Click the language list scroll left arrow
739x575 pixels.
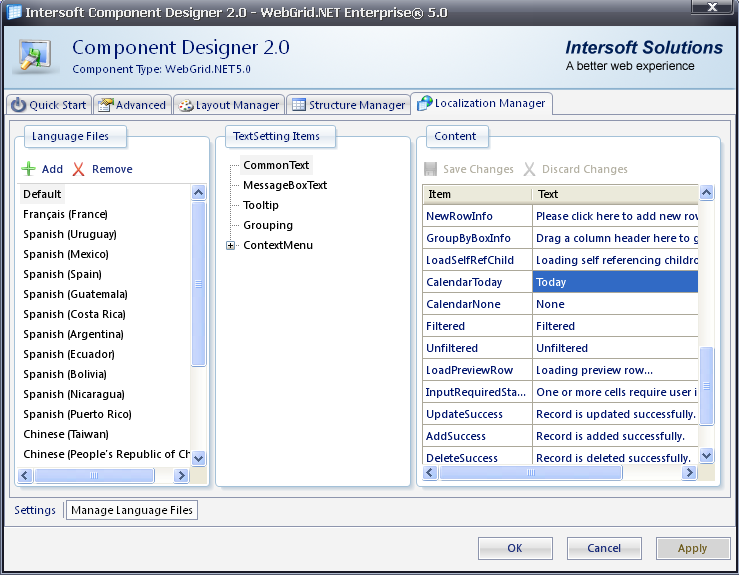coord(25,476)
